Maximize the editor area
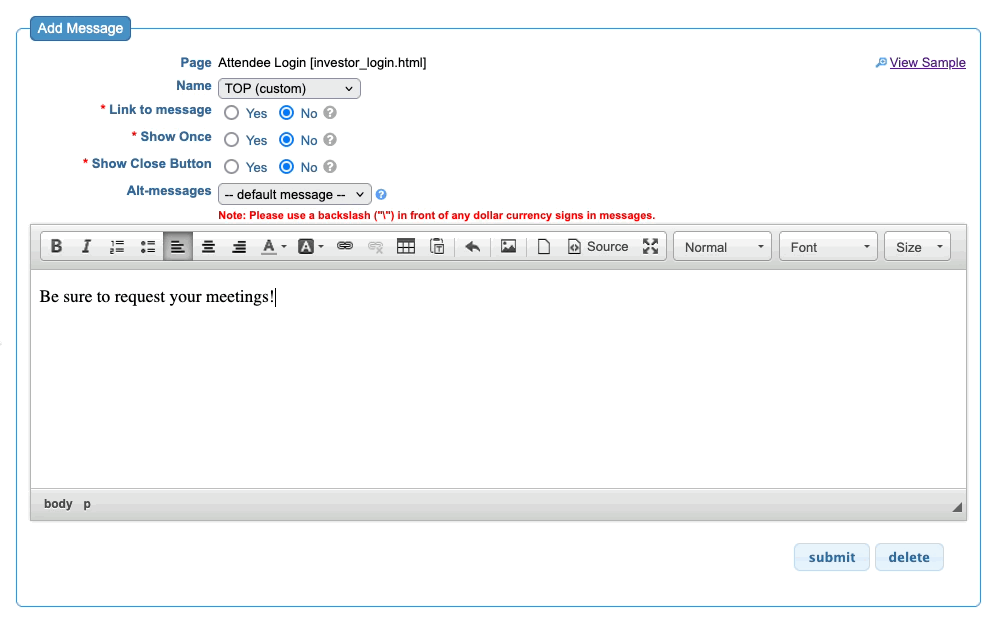 click(650, 247)
